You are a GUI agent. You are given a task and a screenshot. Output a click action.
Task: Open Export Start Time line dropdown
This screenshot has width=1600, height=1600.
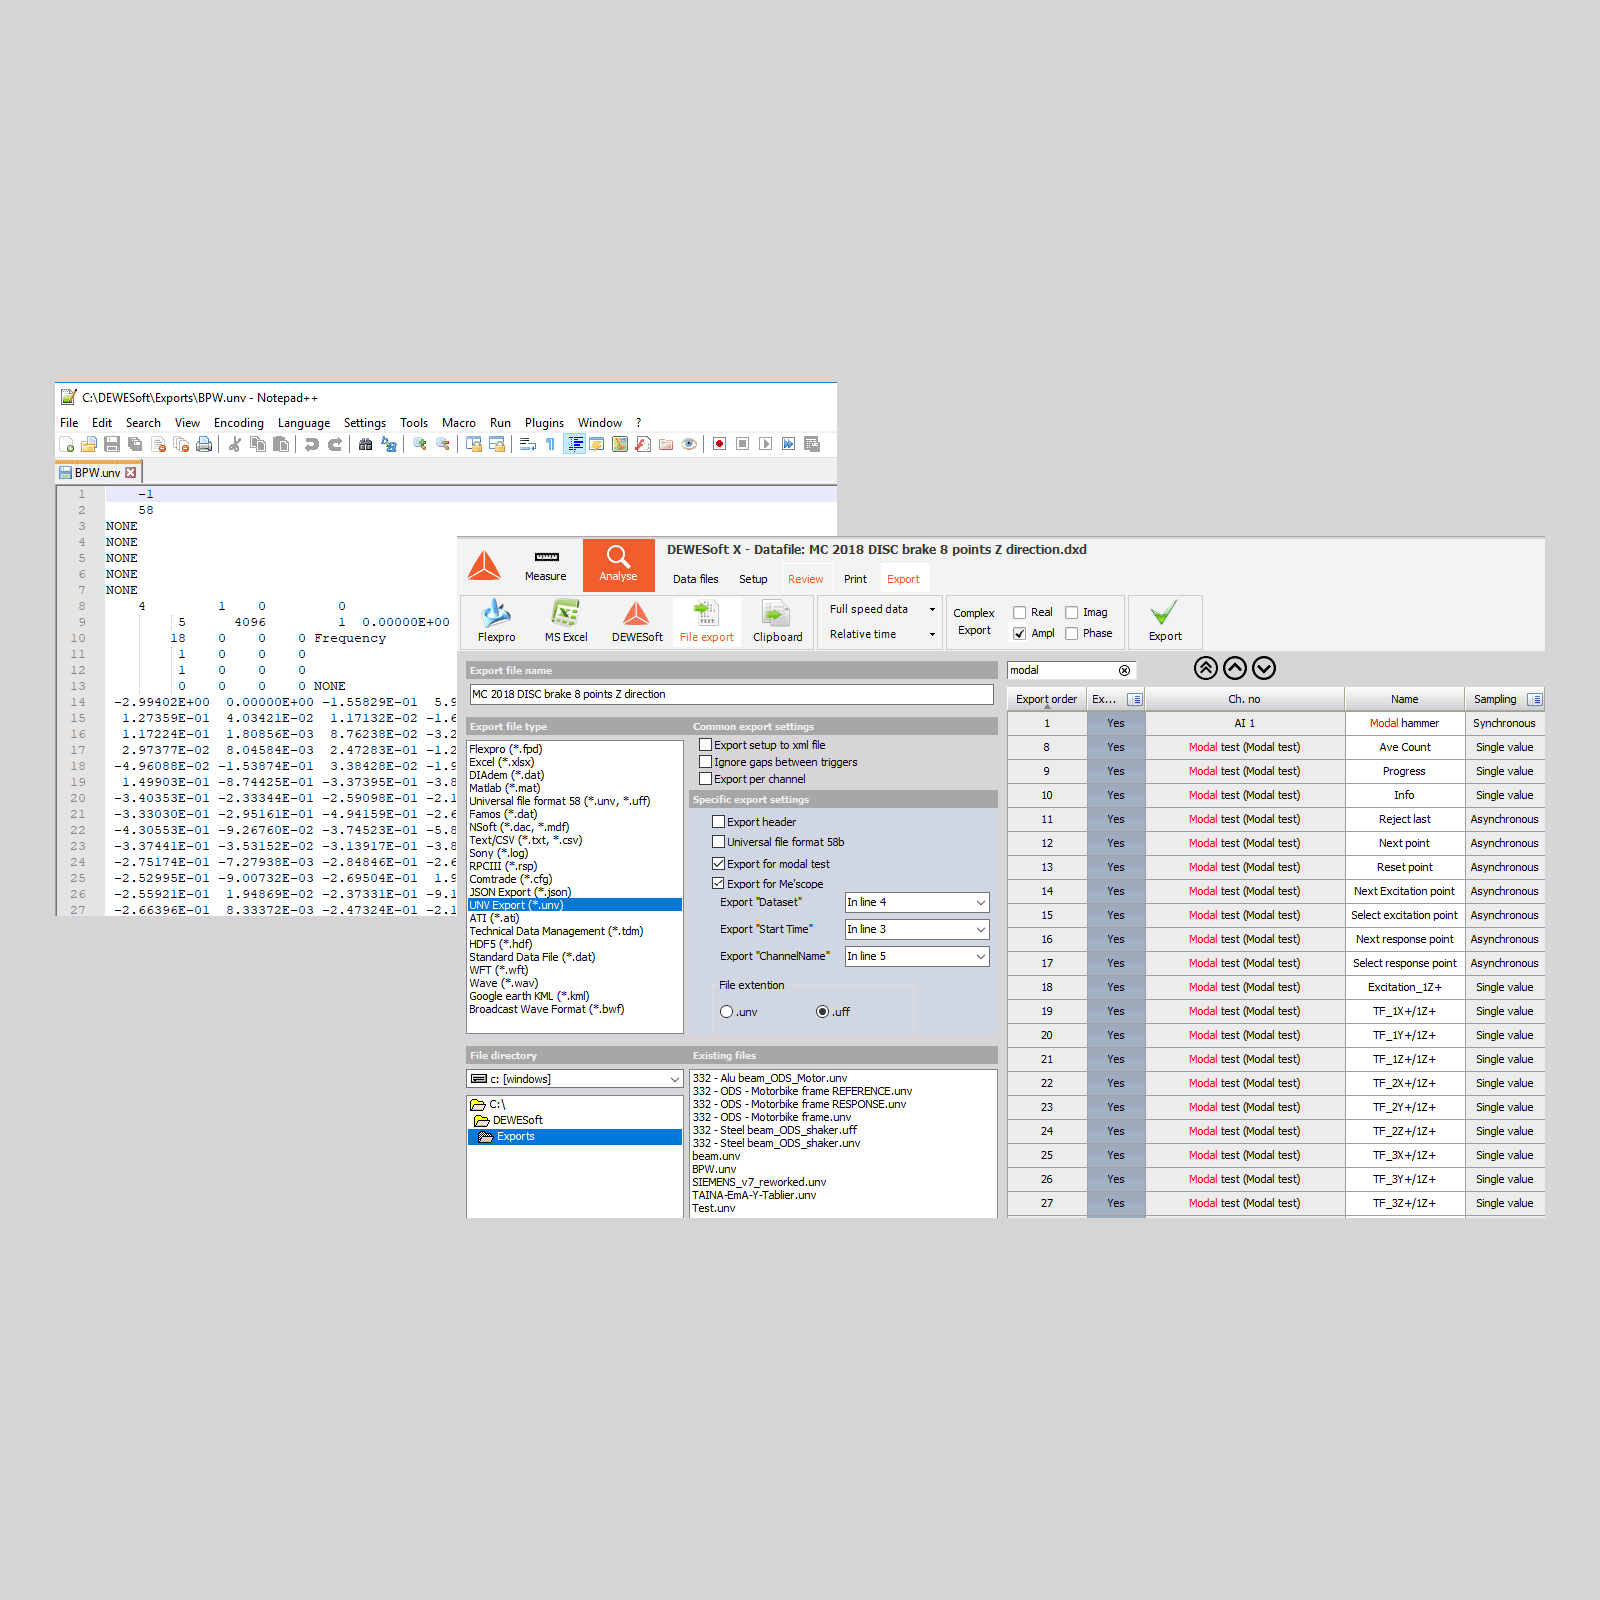(916, 929)
